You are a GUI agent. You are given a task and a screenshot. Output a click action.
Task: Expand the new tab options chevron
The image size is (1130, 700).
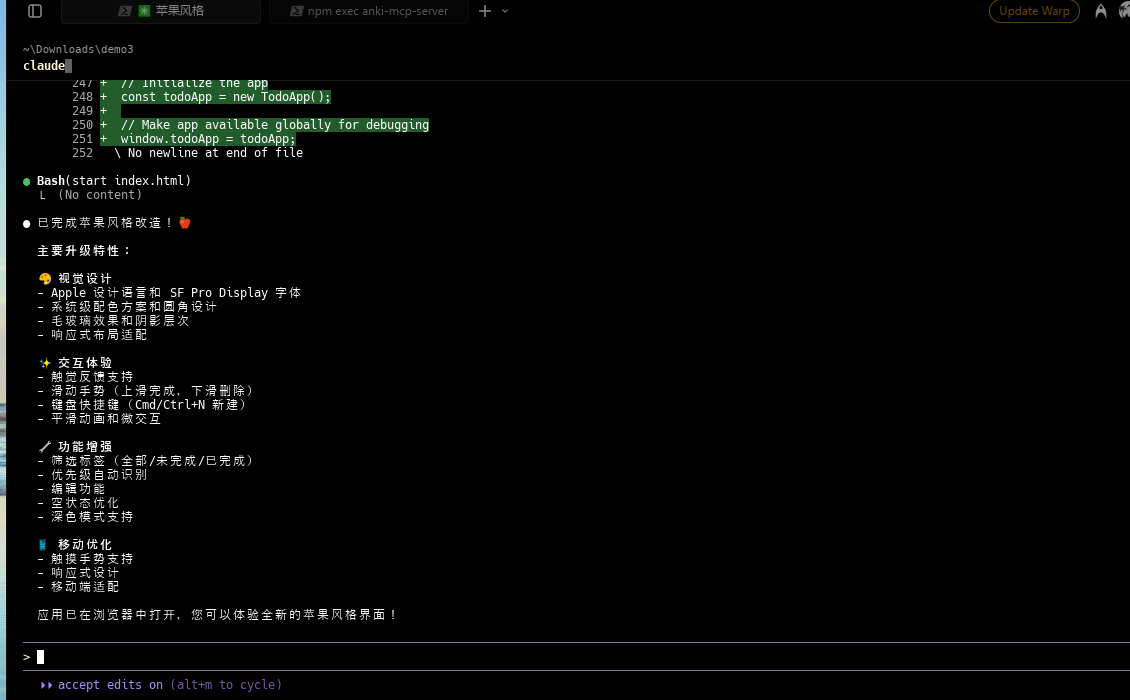click(505, 11)
